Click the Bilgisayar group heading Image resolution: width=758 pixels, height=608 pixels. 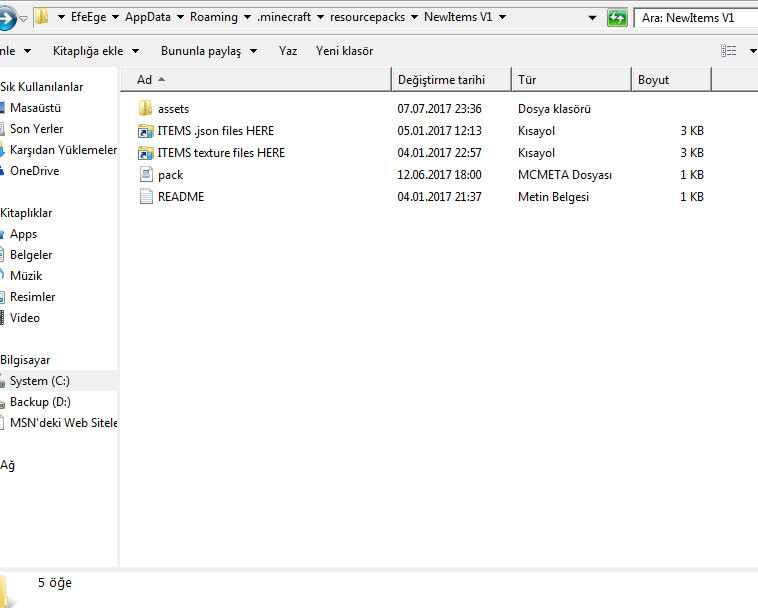click(25, 360)
